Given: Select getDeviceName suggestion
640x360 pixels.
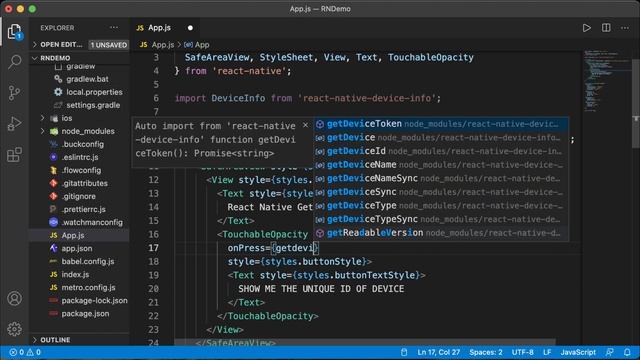Looking at the screenshot, I should tap(441, 164).
